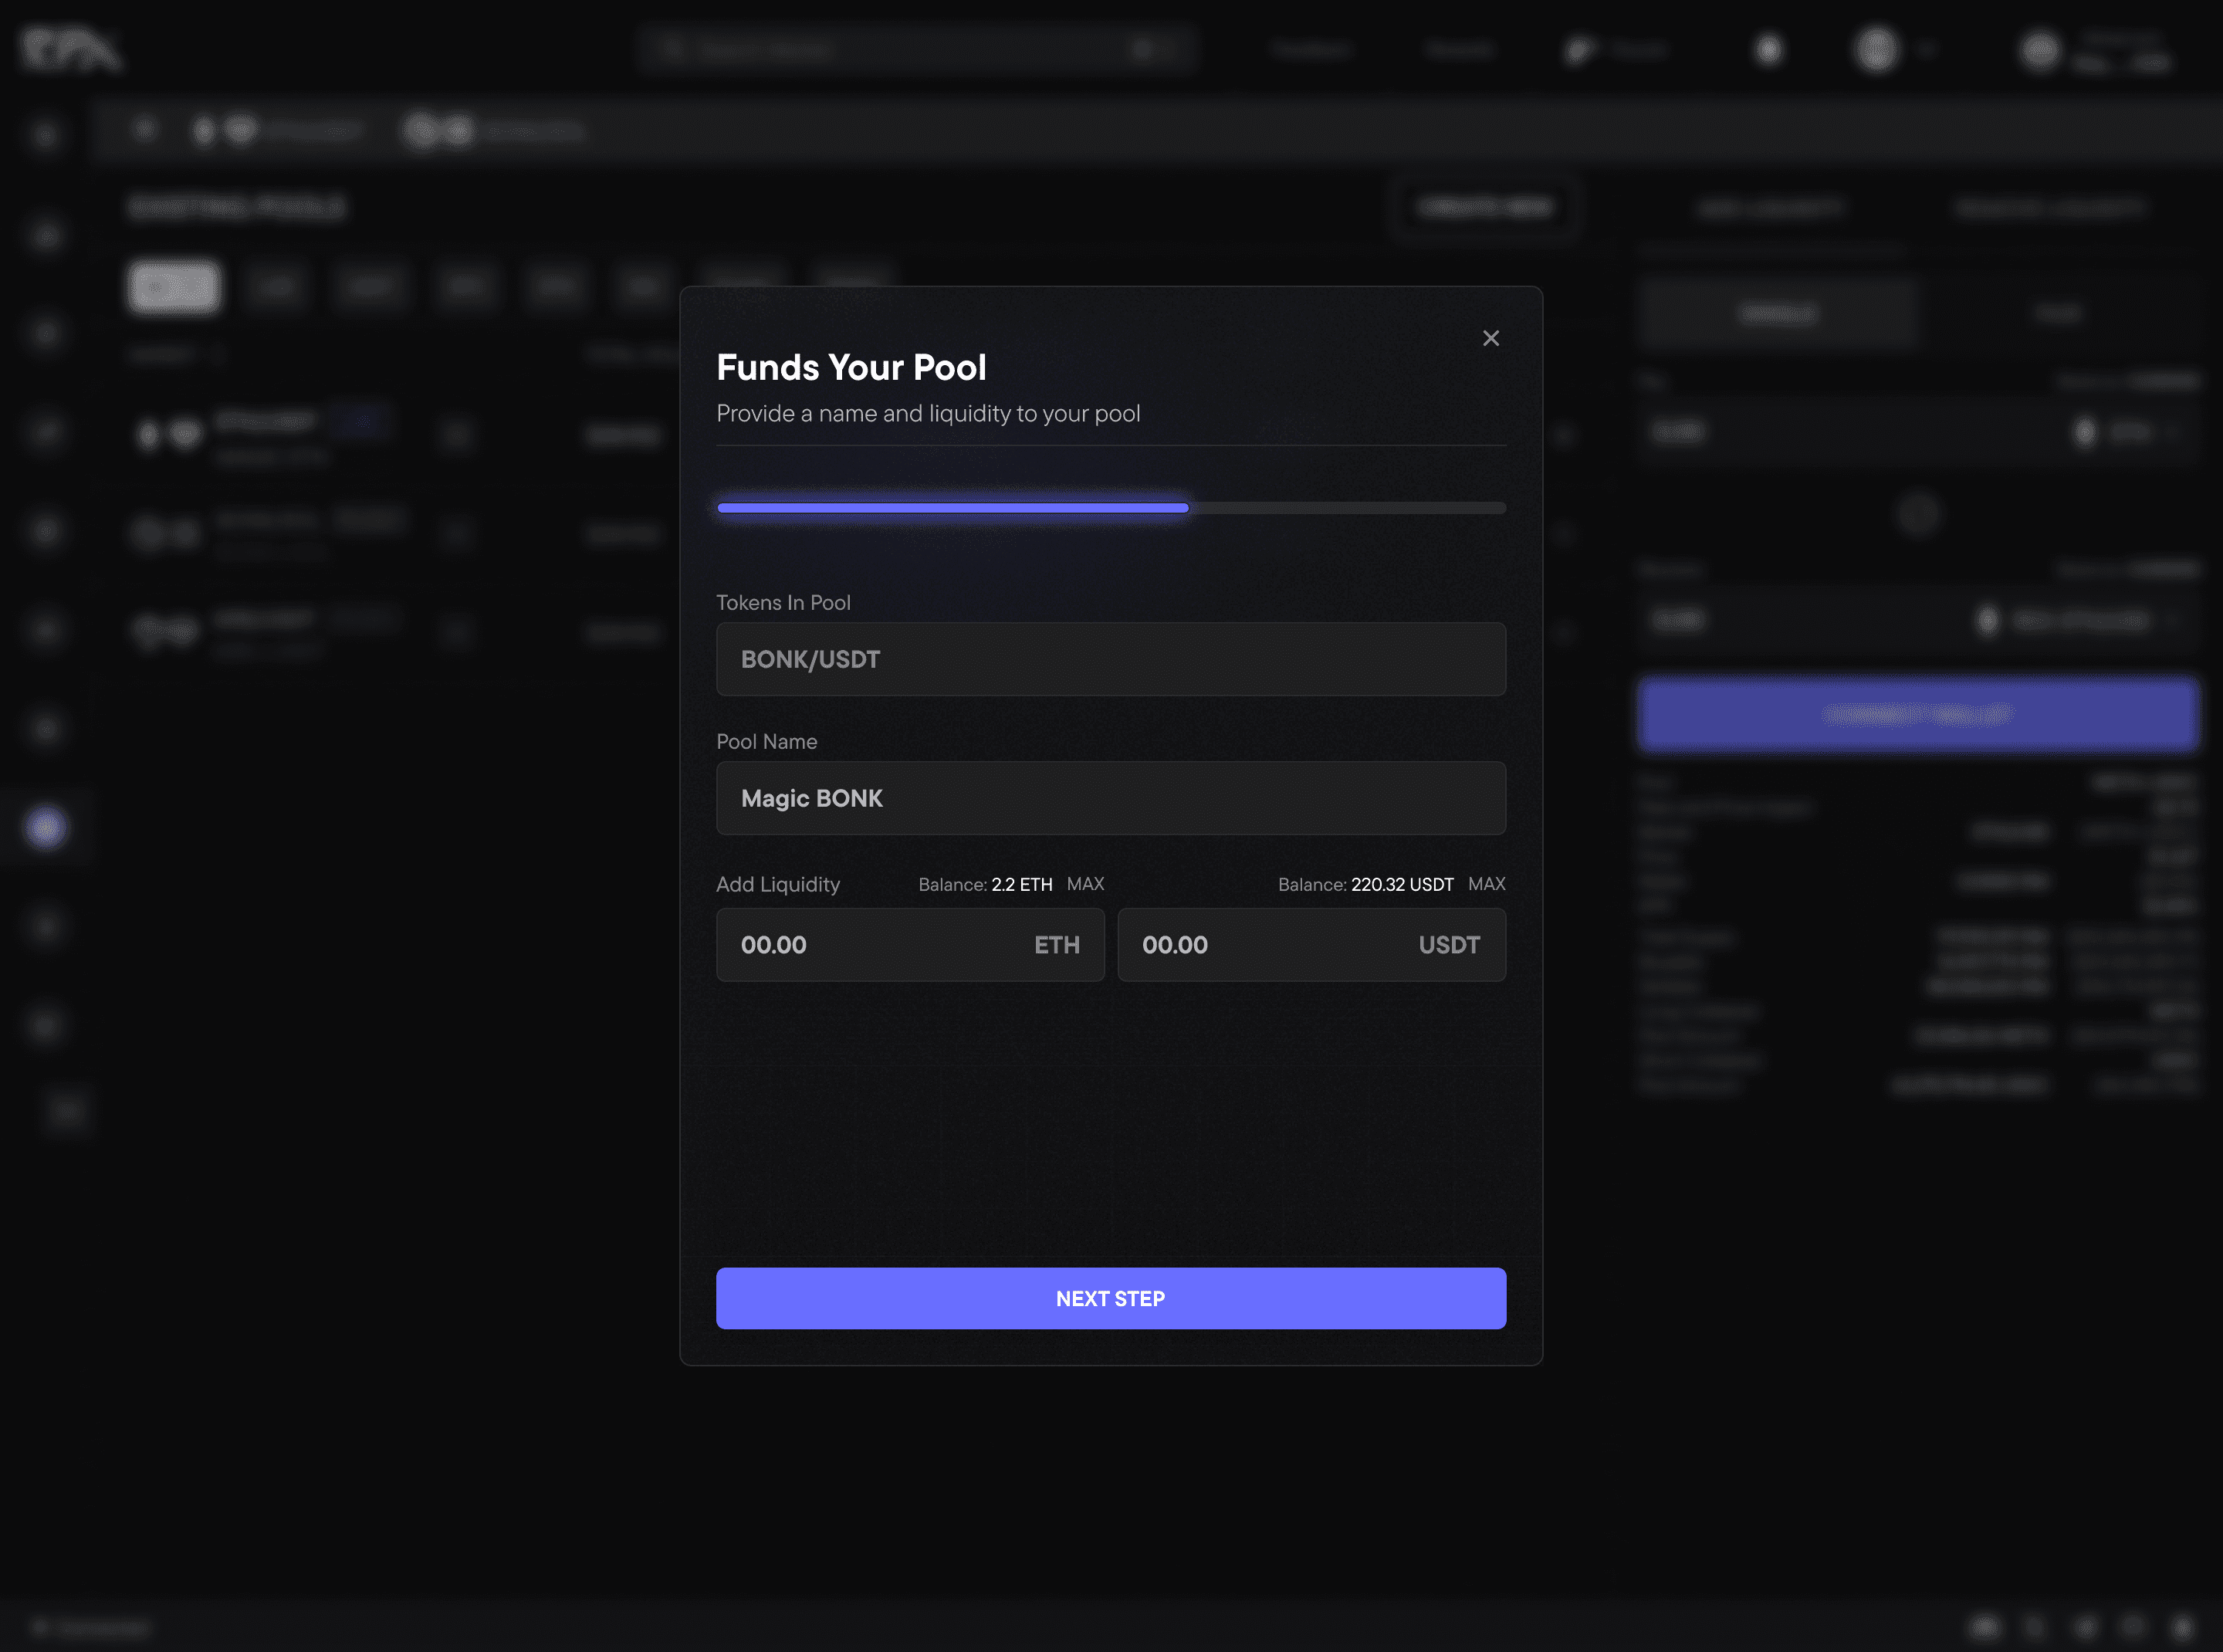Click the 2.2 ETH balance value
The width and height of the screenshot is (2223, 1652).
pos(1021,885)
